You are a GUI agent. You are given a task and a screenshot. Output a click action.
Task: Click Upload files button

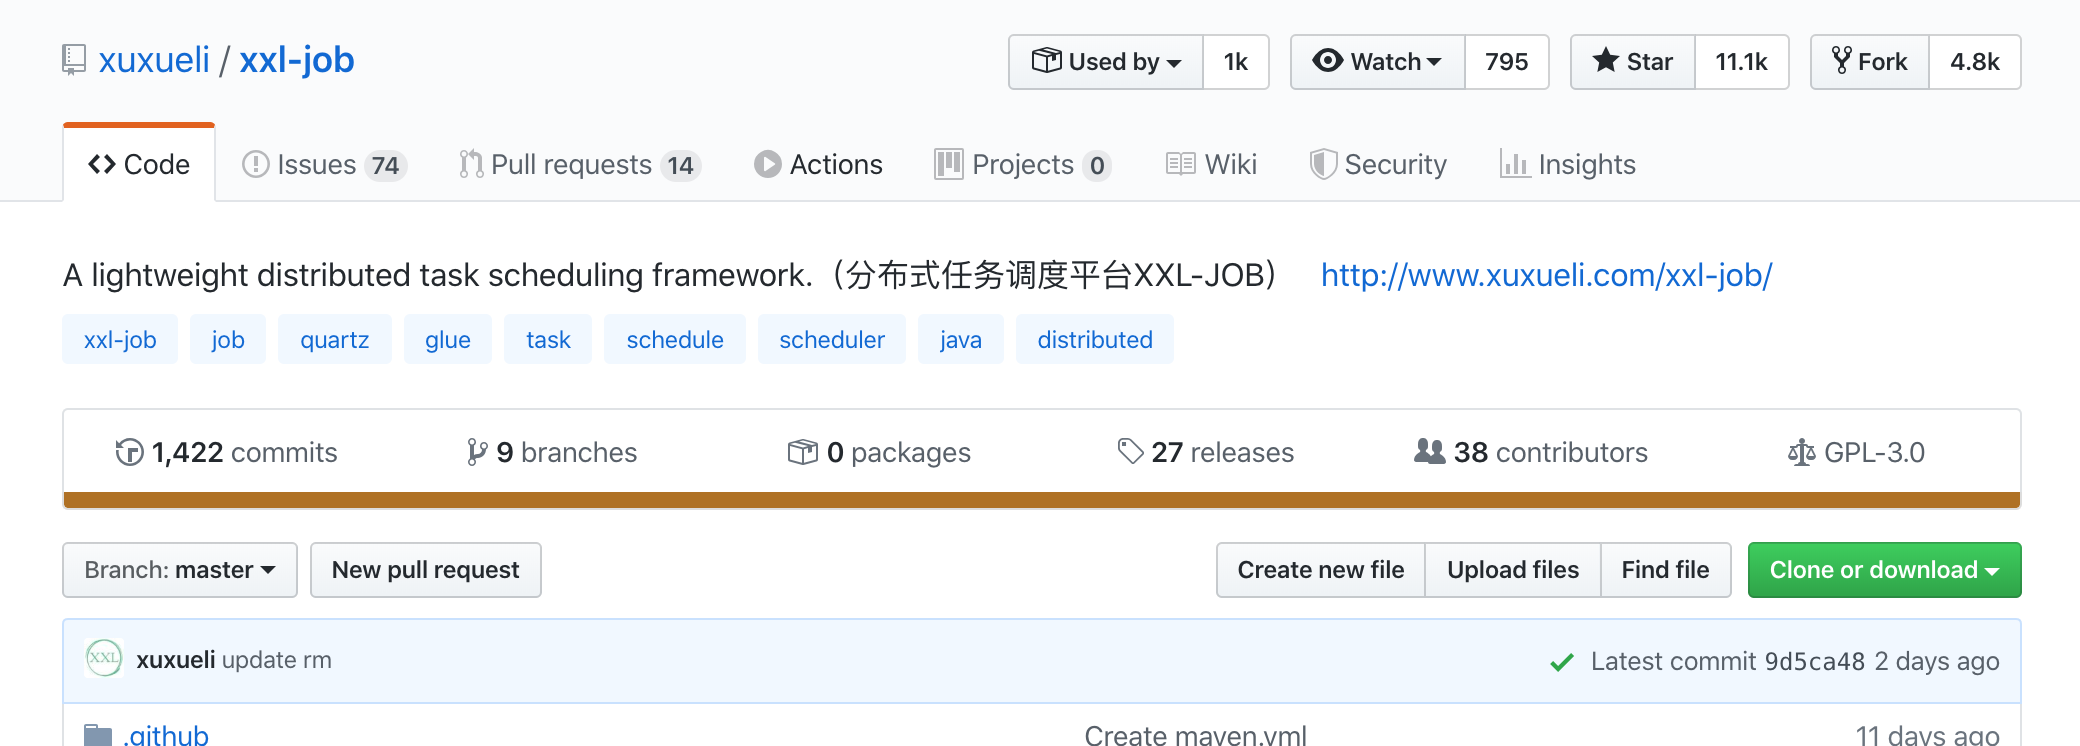click(x=1513, y=570)
